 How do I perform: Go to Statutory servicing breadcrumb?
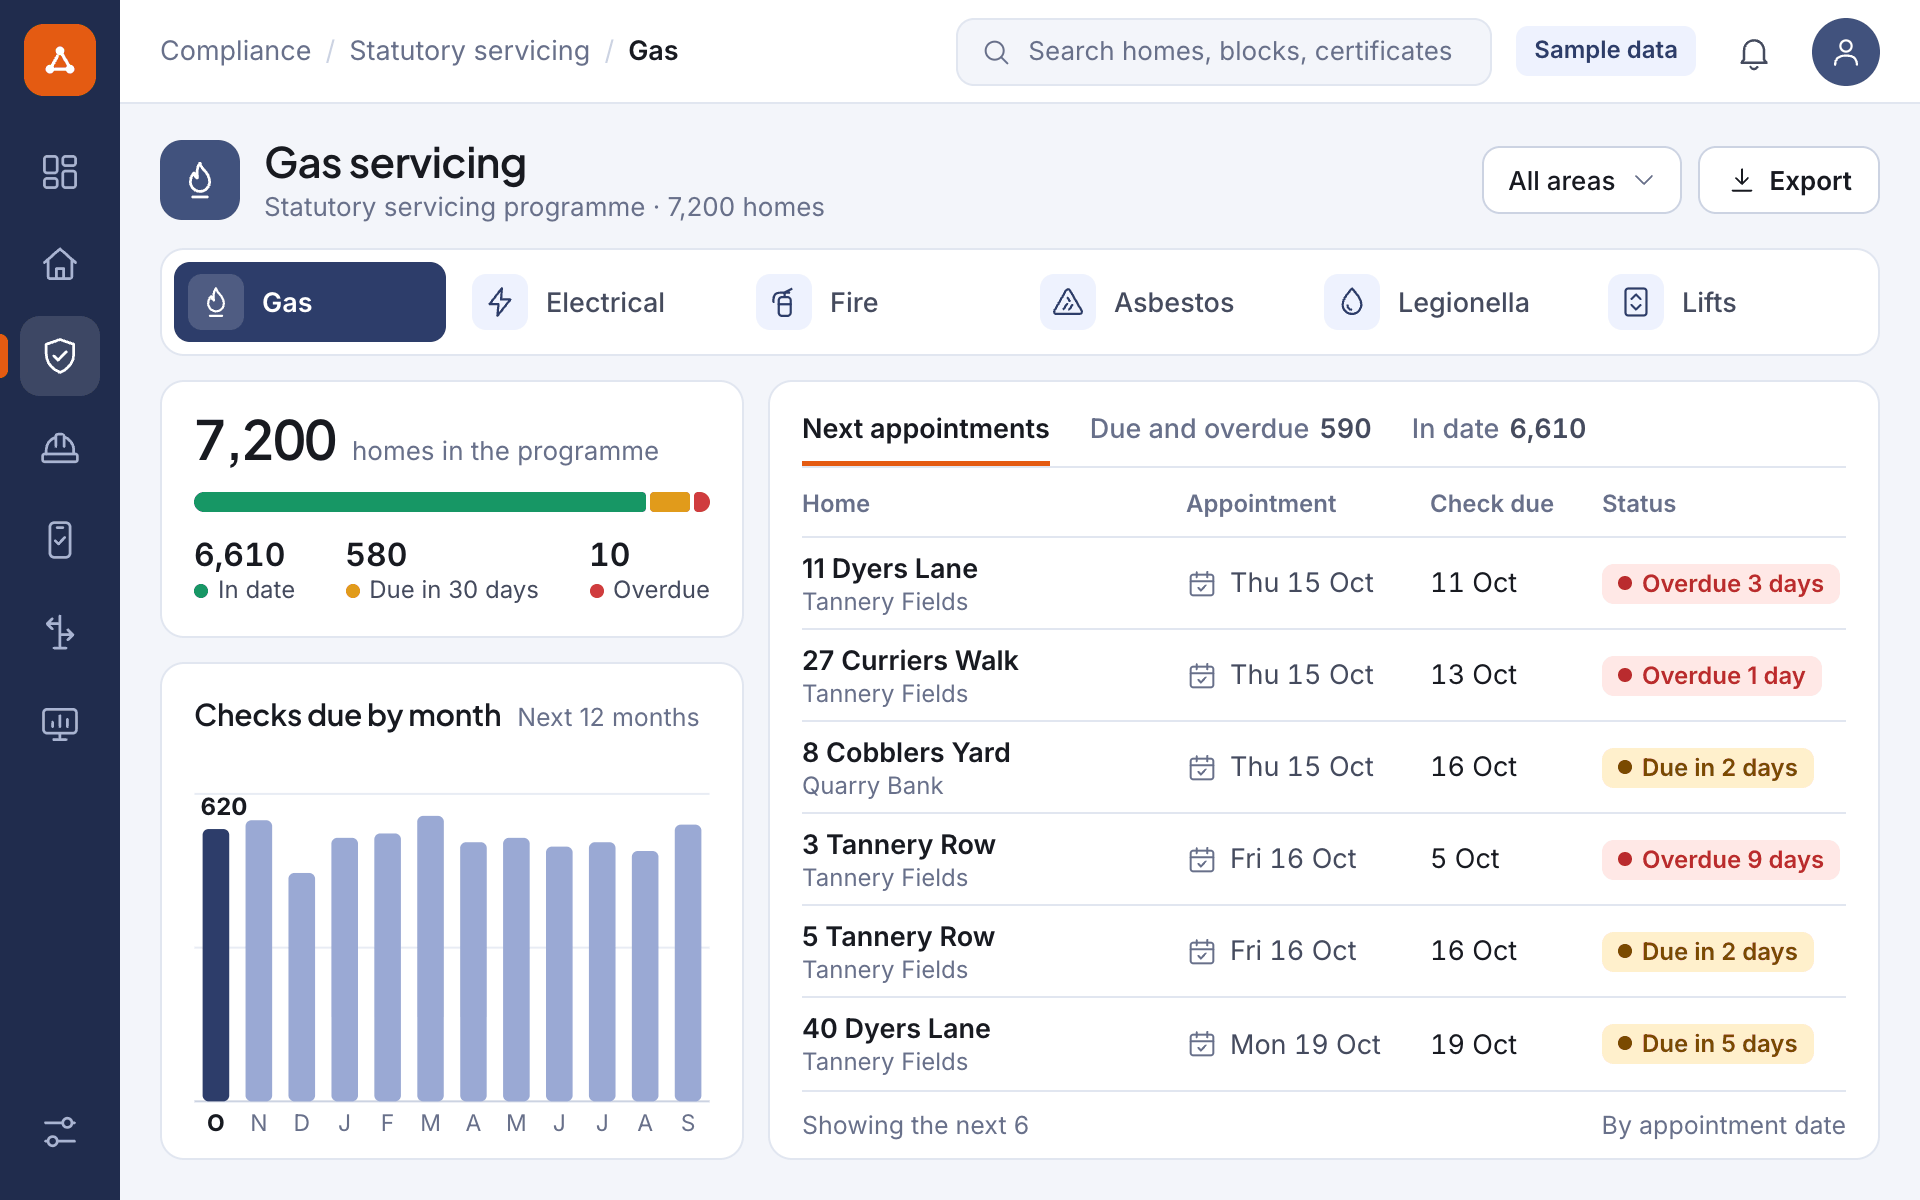pyautogui.click(x=470, y=51)
